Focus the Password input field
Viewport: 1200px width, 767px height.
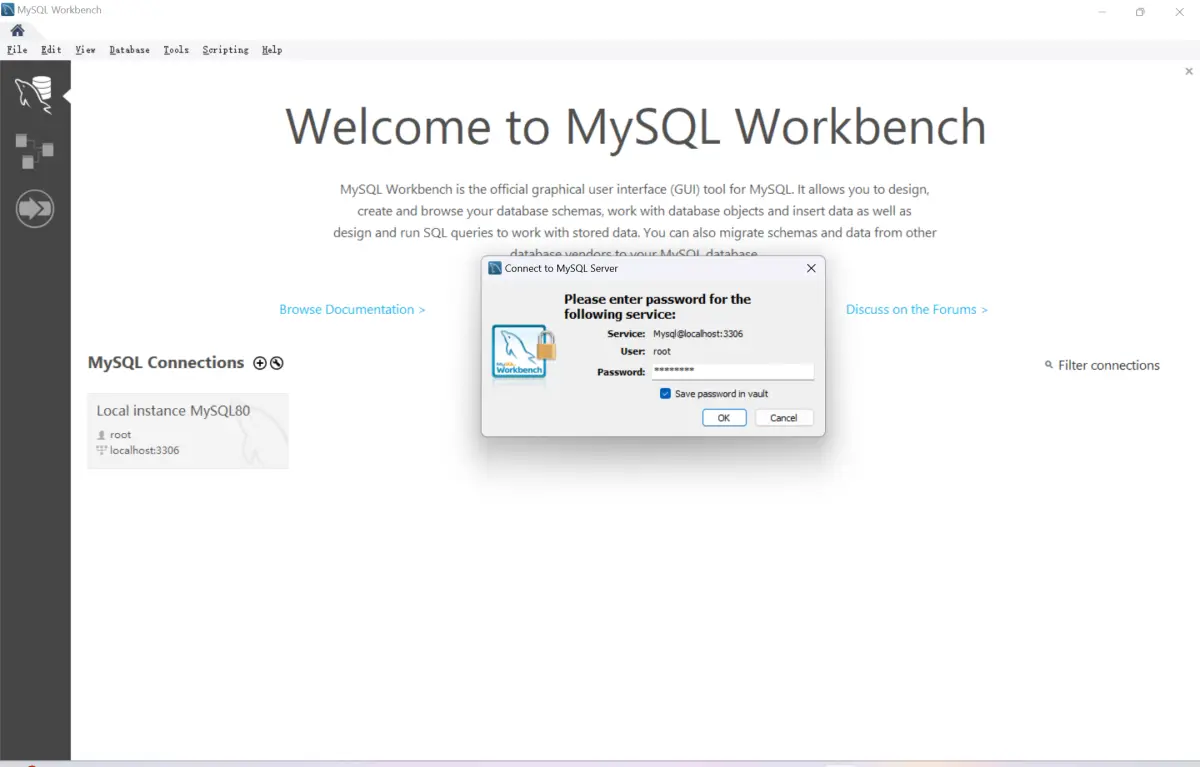(733, 371)
